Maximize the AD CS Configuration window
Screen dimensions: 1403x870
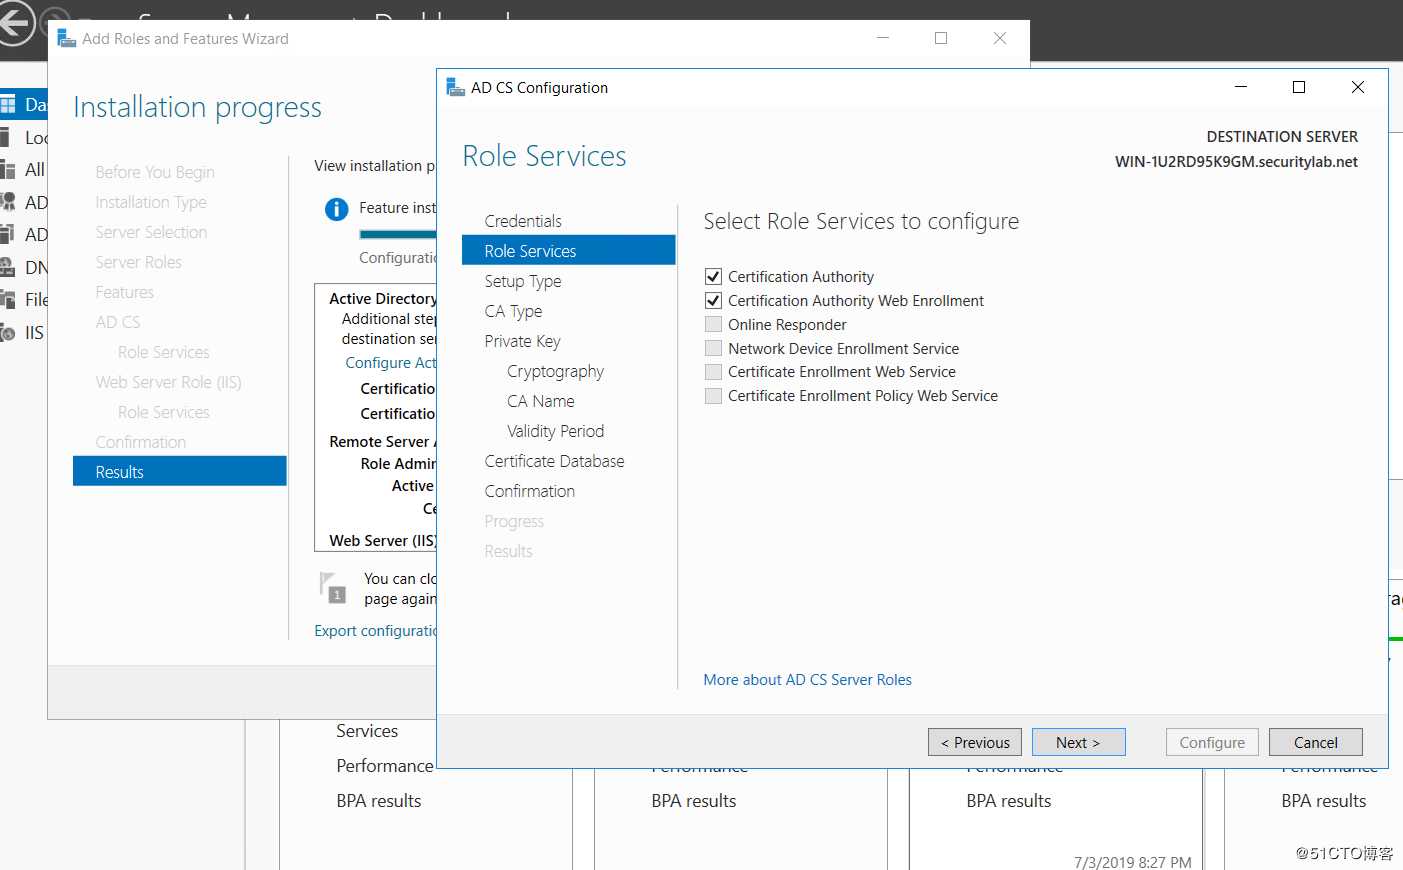point(1299,87)
